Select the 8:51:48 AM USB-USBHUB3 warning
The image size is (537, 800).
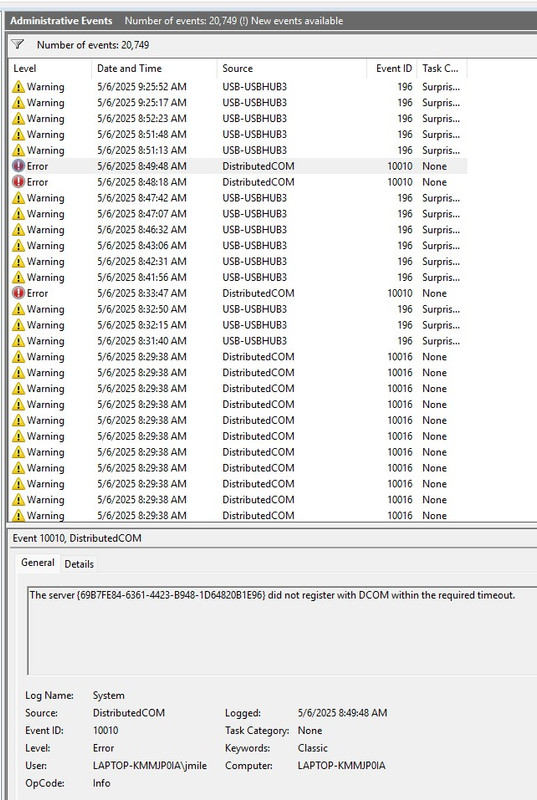click(238, 134)
